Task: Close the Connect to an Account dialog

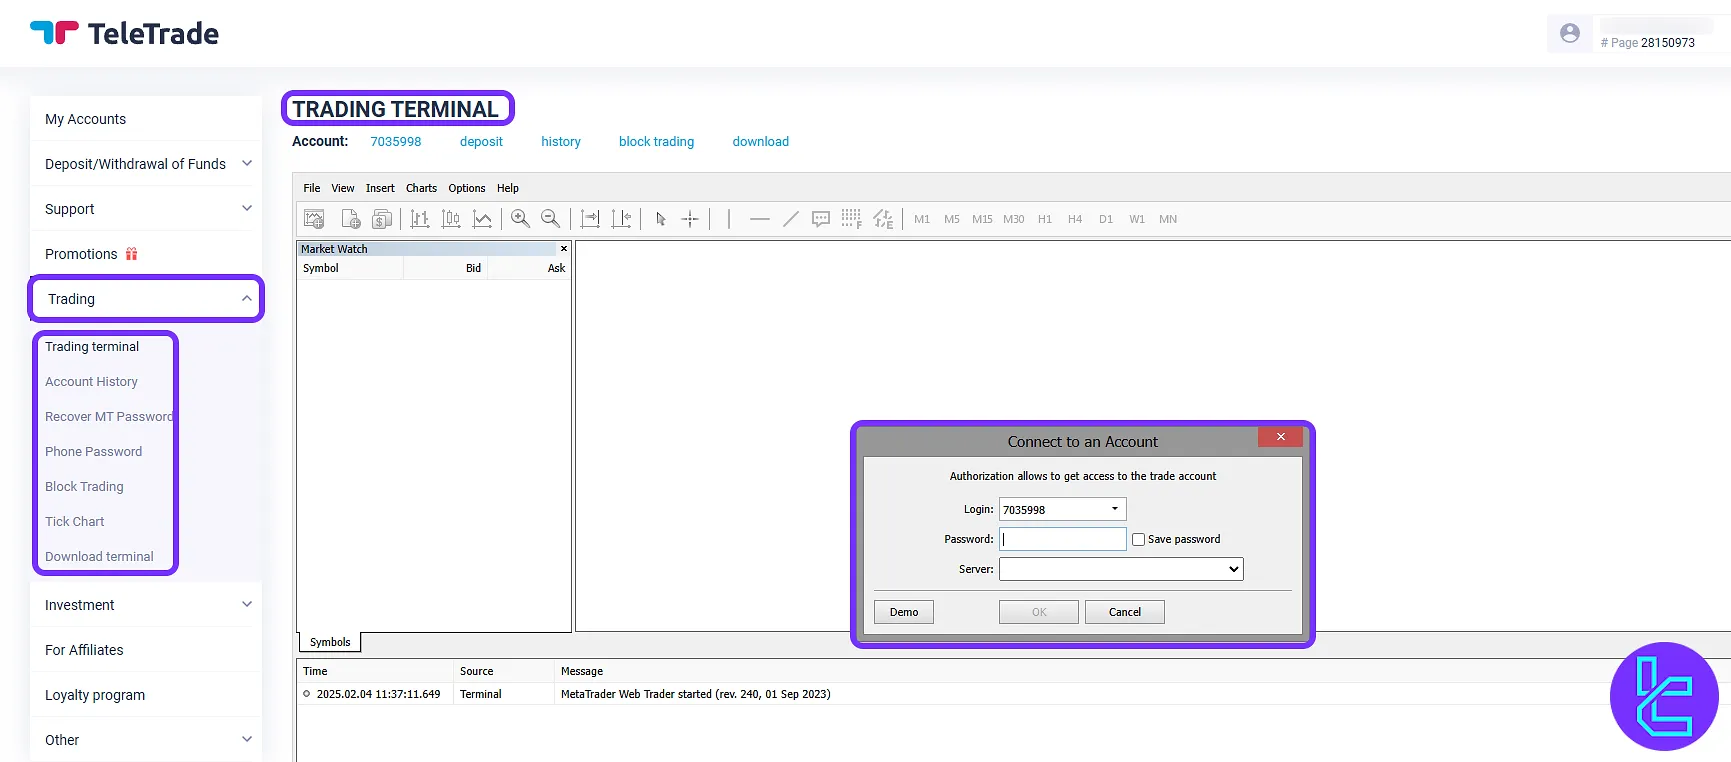Action: coord(1280,437)
